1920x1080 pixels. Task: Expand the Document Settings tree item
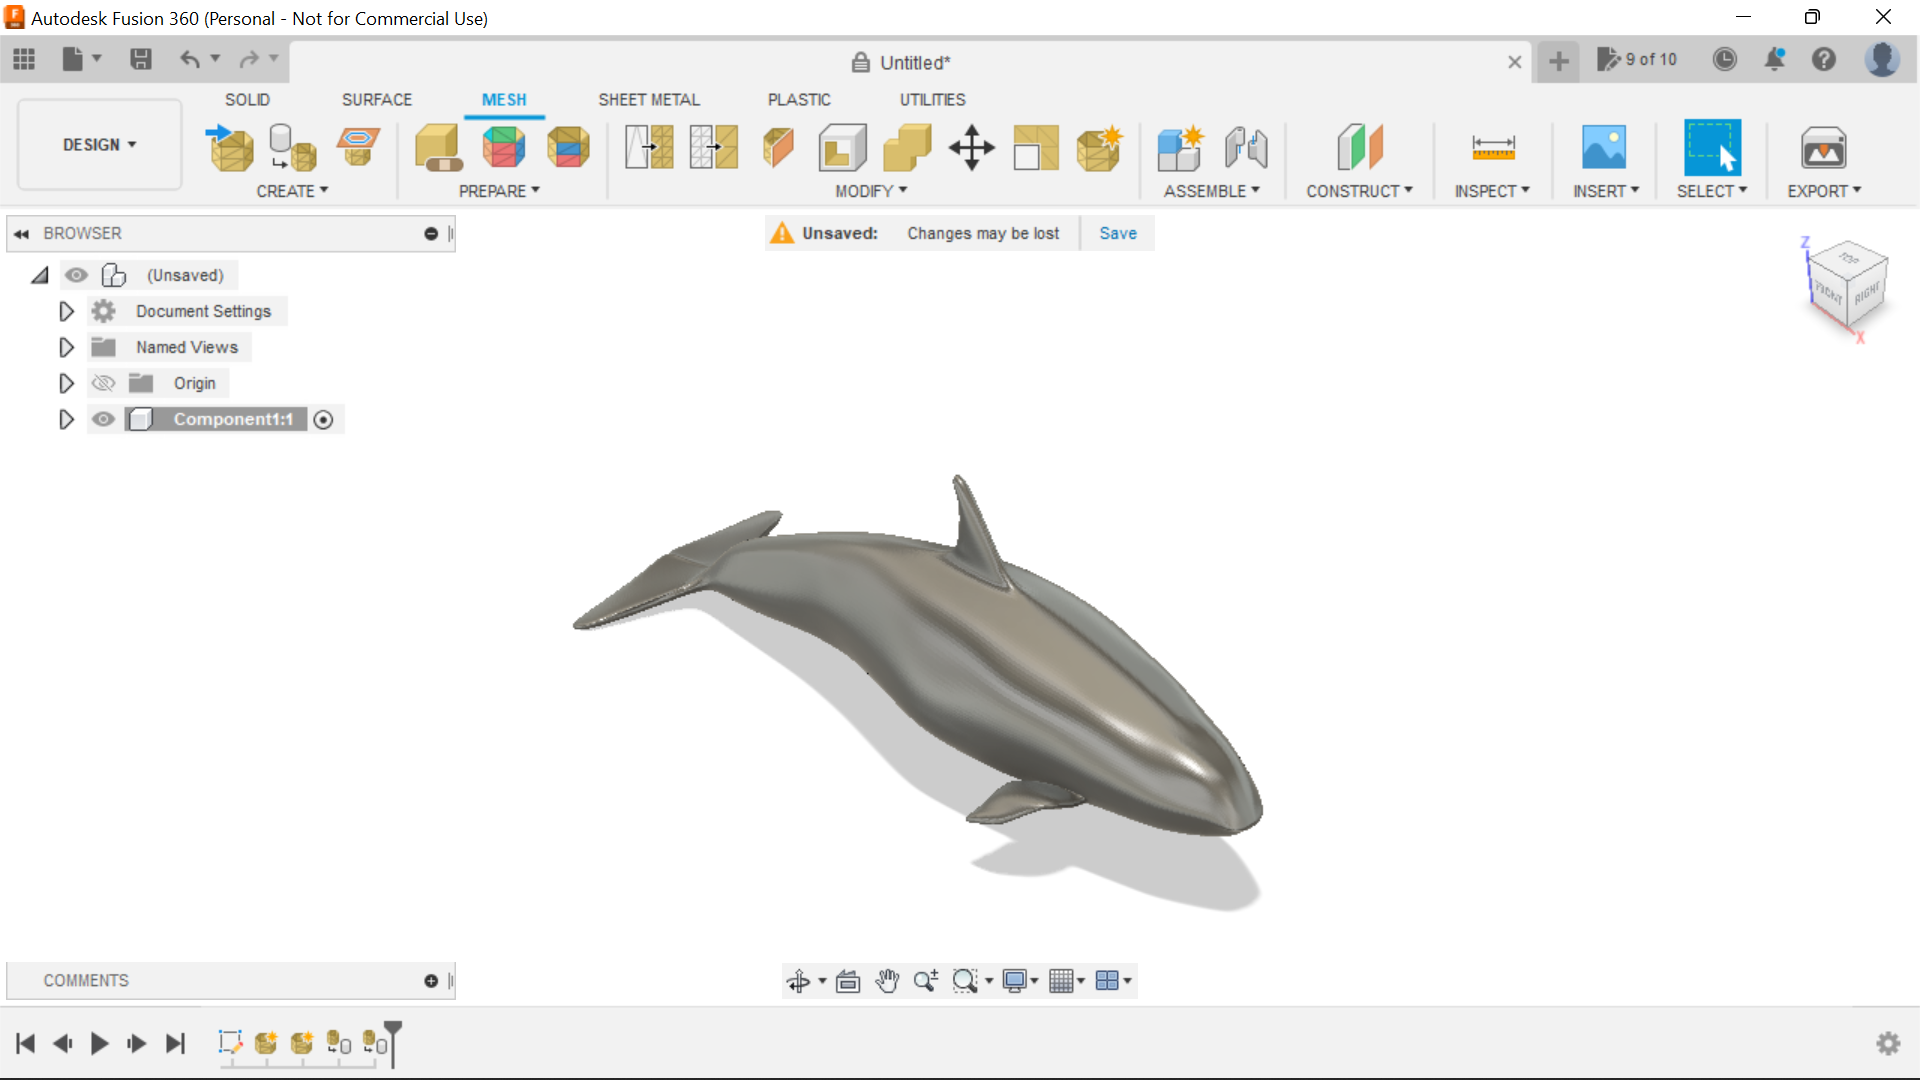tap(66, 311)
